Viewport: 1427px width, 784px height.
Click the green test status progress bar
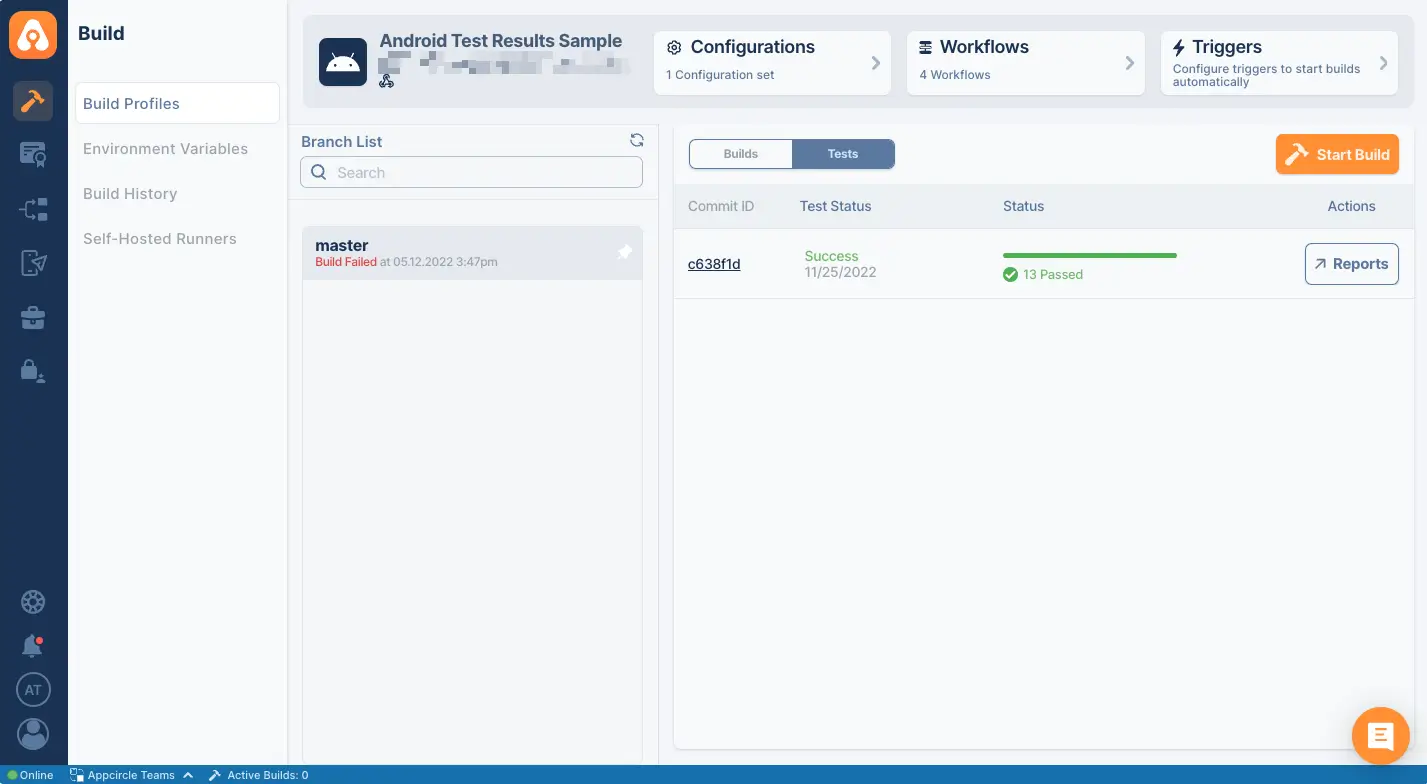[1090, 256]
